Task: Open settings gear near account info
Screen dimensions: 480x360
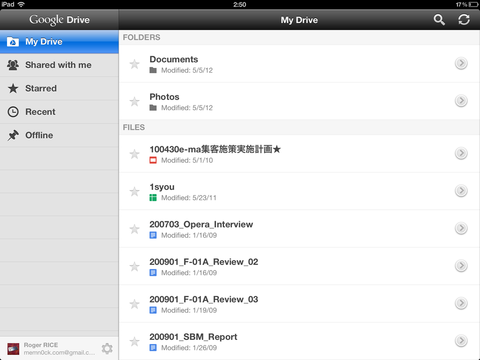Action: point(107,349)
